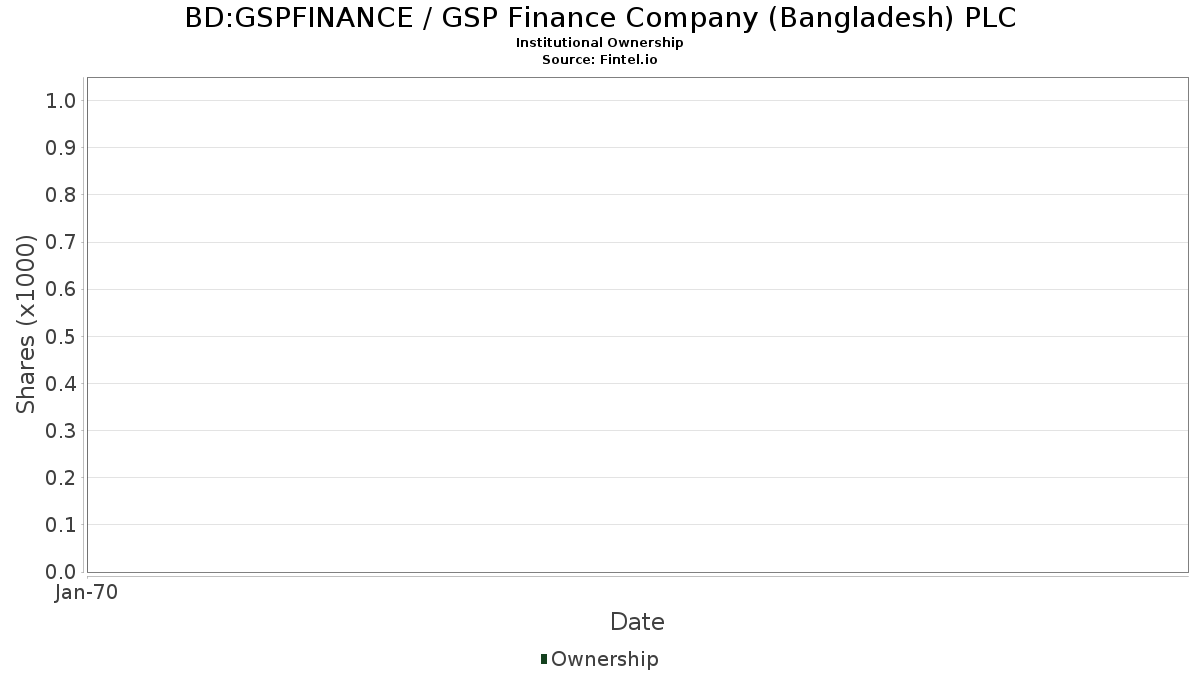This screenshot has width=1200, height=675.
Task: Select the 0.2 y-axis tick label
Action: click(61, 478)
